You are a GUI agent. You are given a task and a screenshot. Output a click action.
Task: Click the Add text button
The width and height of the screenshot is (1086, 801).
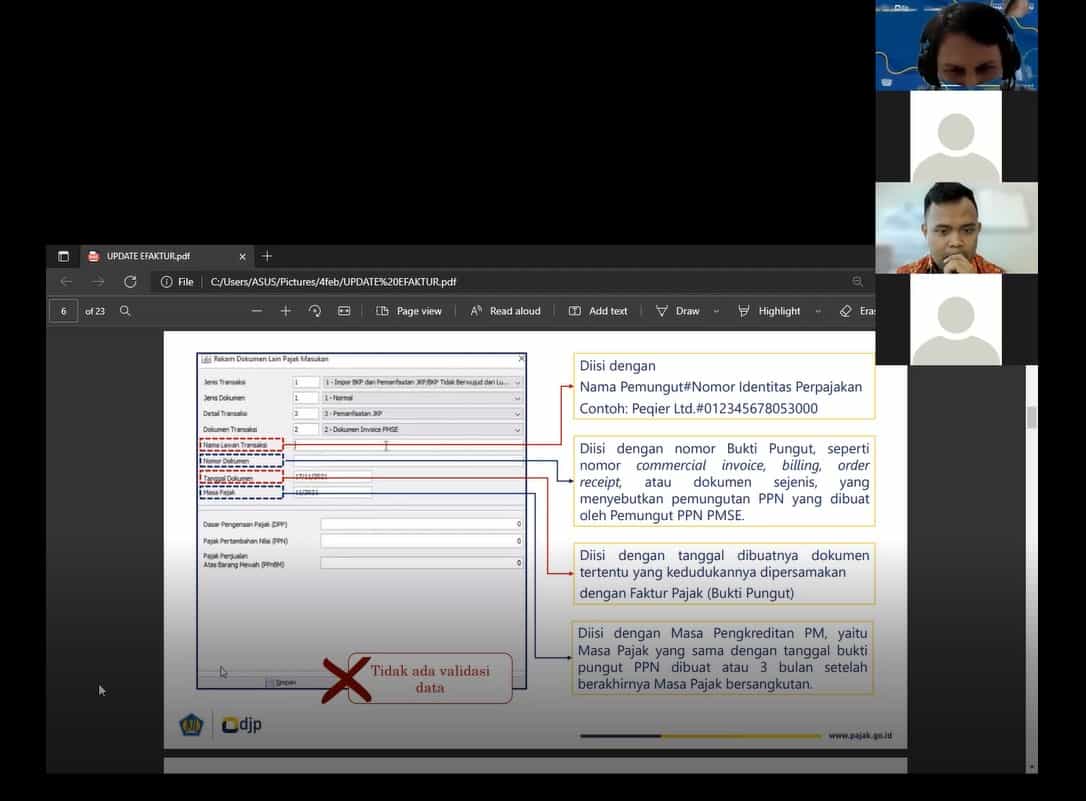[x=598, y=311]
